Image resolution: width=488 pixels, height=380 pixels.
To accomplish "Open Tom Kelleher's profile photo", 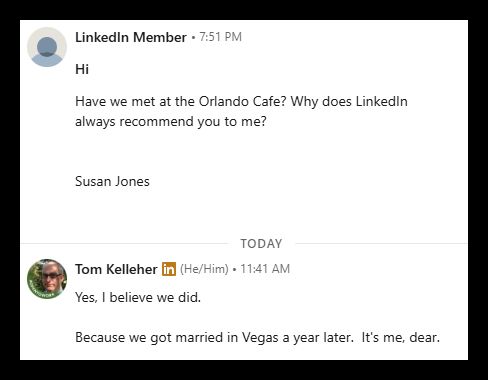I will pyautogui.click(x=47, y=279).
